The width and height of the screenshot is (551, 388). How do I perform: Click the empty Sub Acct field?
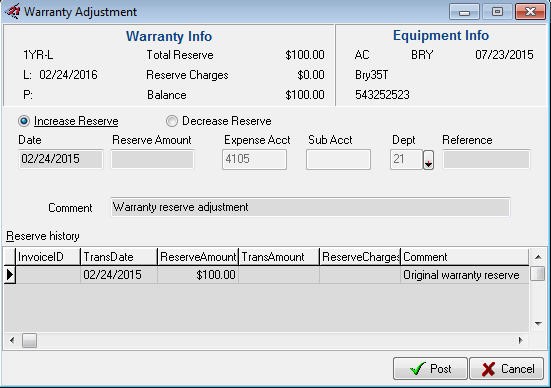click(x=338, y=159)
